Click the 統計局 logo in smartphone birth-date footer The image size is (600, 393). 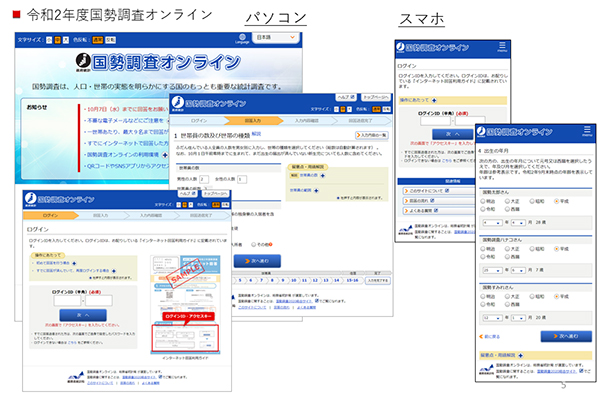pyautogui.click(x=486, y=370)
